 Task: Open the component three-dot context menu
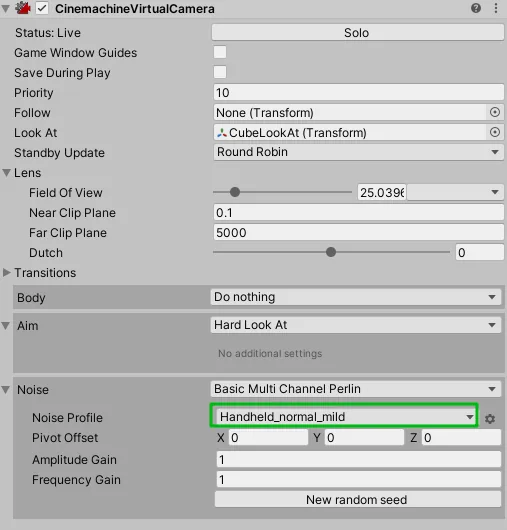click(496, 8)
